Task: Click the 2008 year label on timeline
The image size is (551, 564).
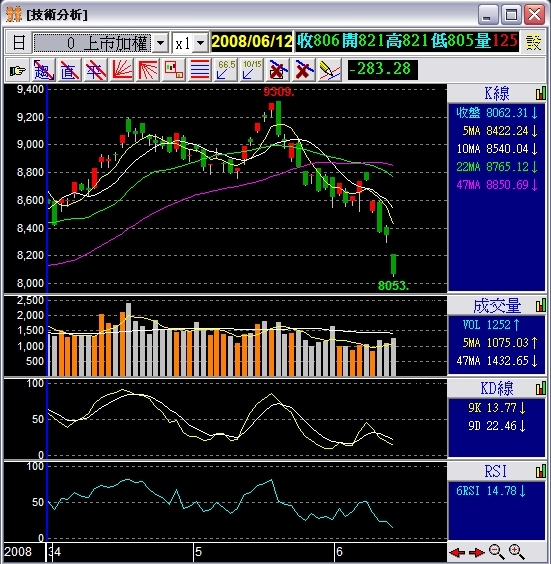Action: 18,552
